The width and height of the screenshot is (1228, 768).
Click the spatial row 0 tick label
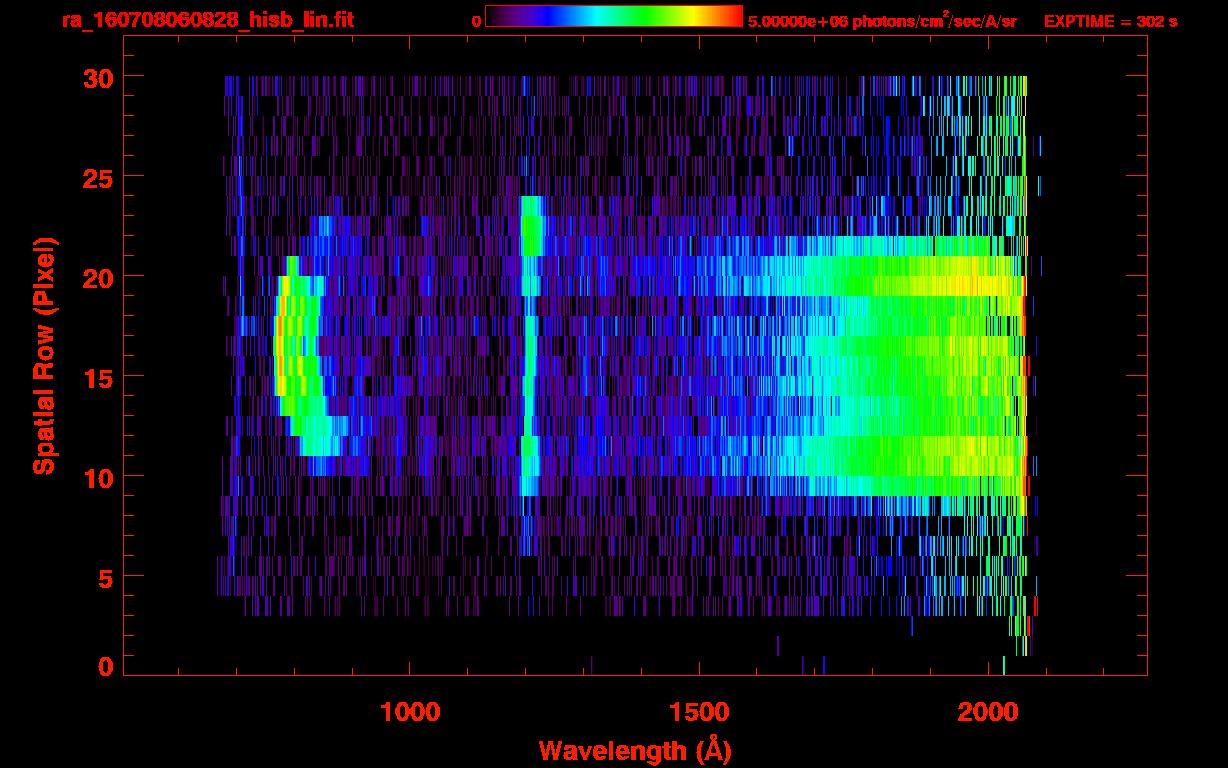pos(104,666)
